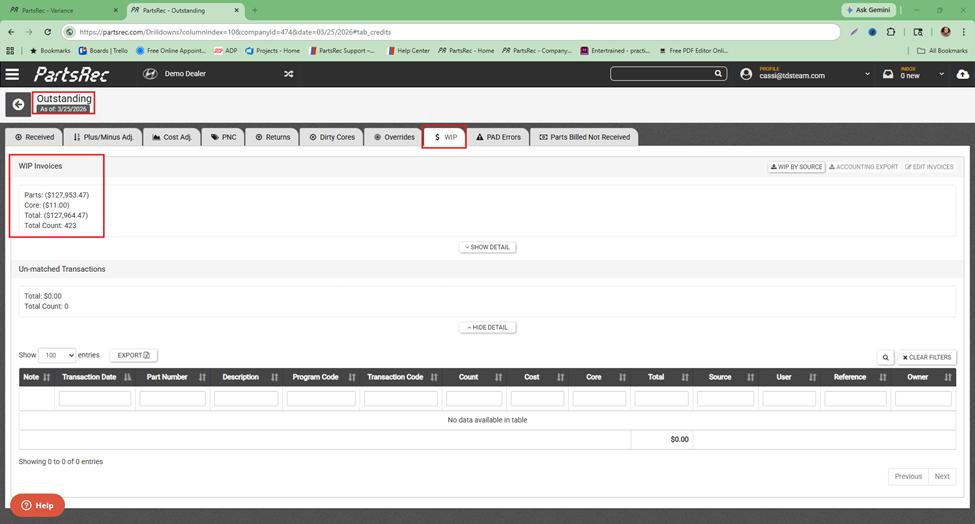Image resolution: width=975 pixels, height=524 pixels.
Task: Click the cloud upload icon
Action: (963, 74)
